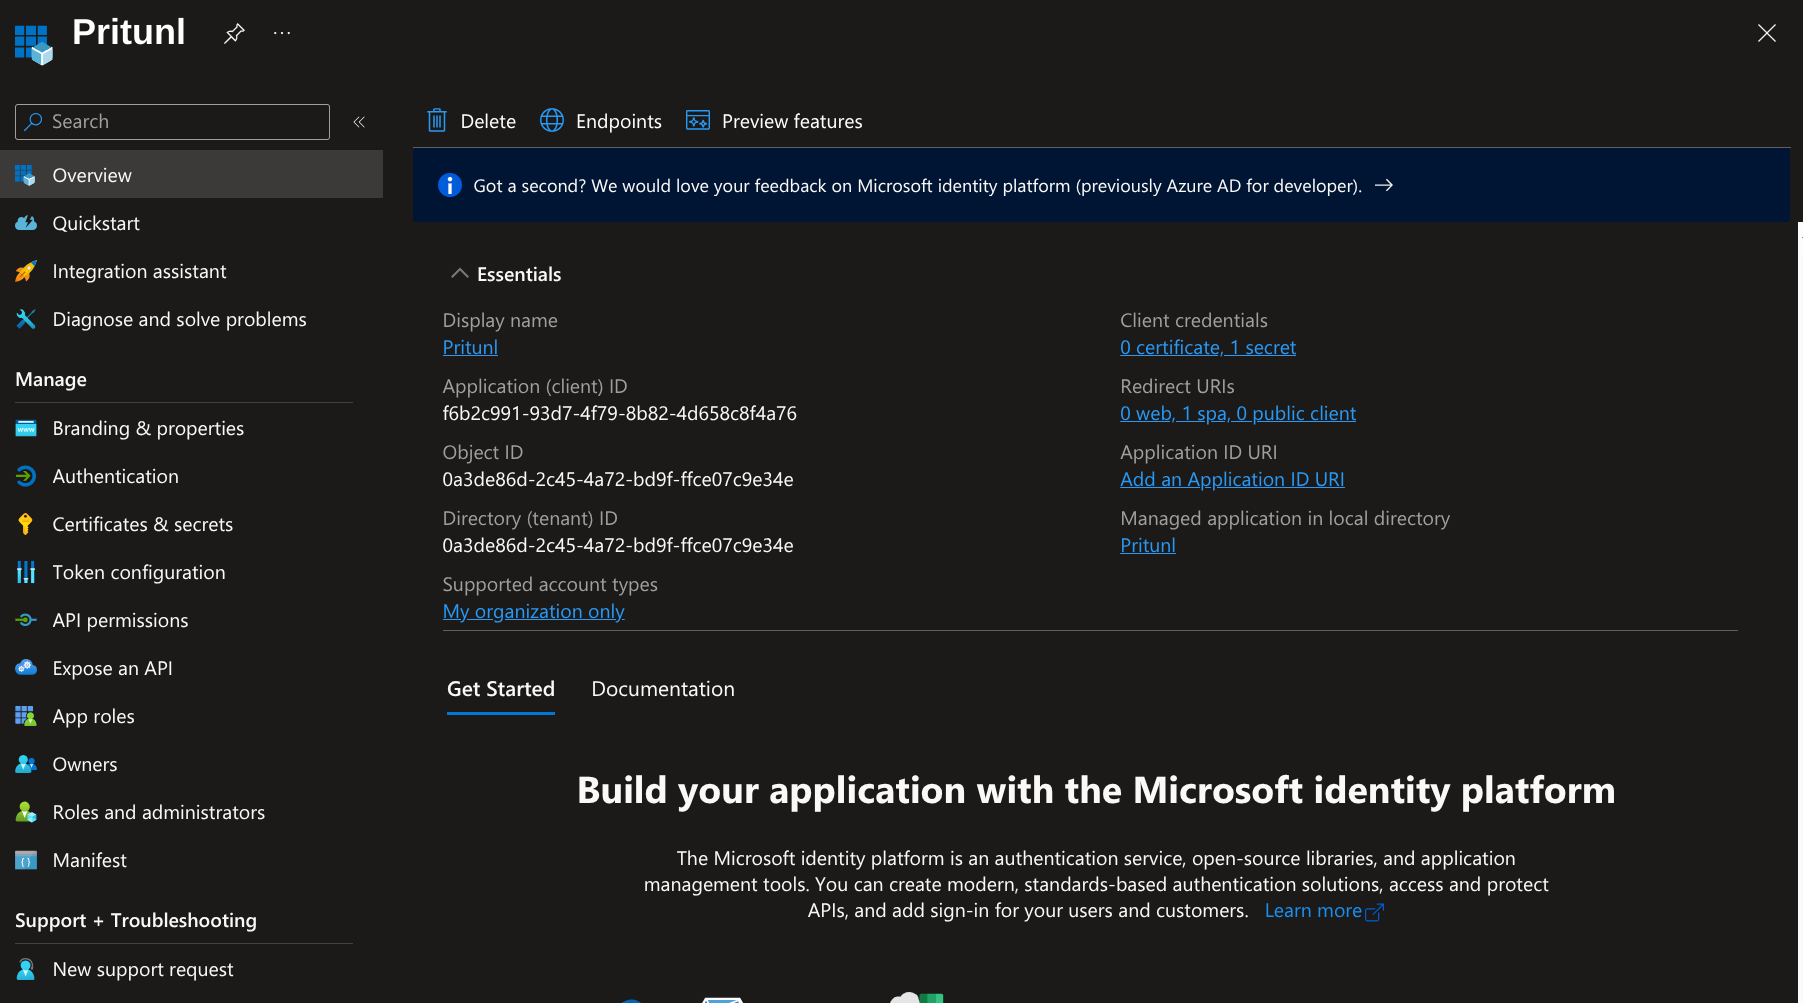Open the Endpoints panel
1803x1003 pixels.
click(x=619, y=121)
